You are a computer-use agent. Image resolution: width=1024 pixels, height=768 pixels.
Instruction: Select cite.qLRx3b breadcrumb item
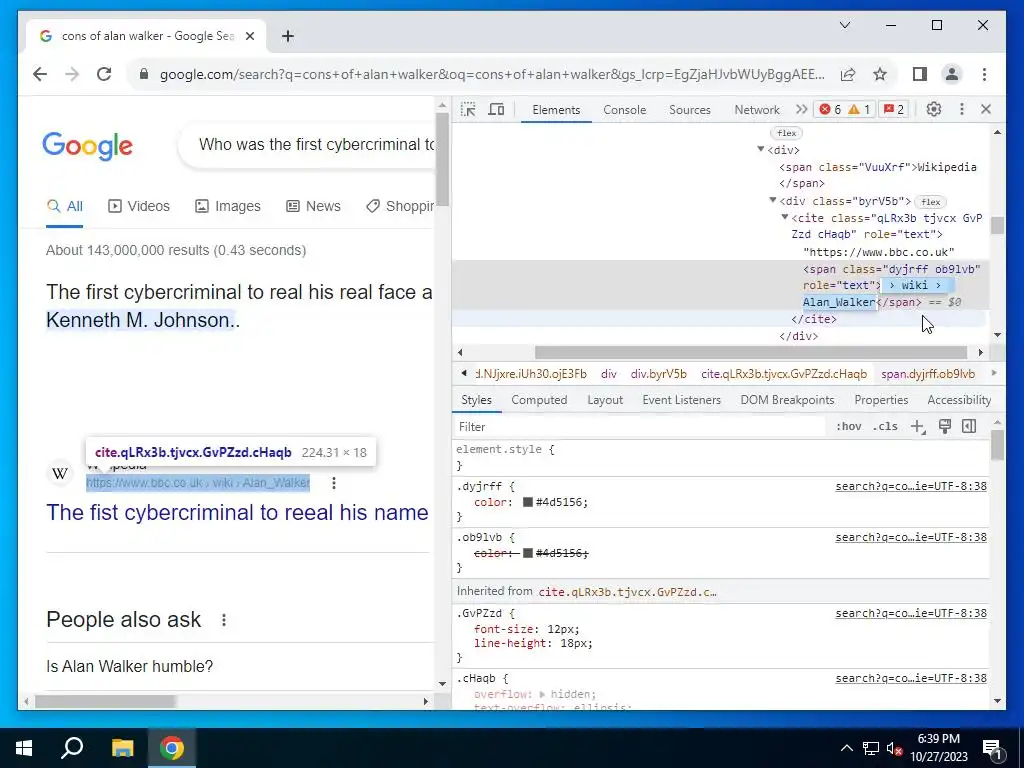tap(784, 374)
